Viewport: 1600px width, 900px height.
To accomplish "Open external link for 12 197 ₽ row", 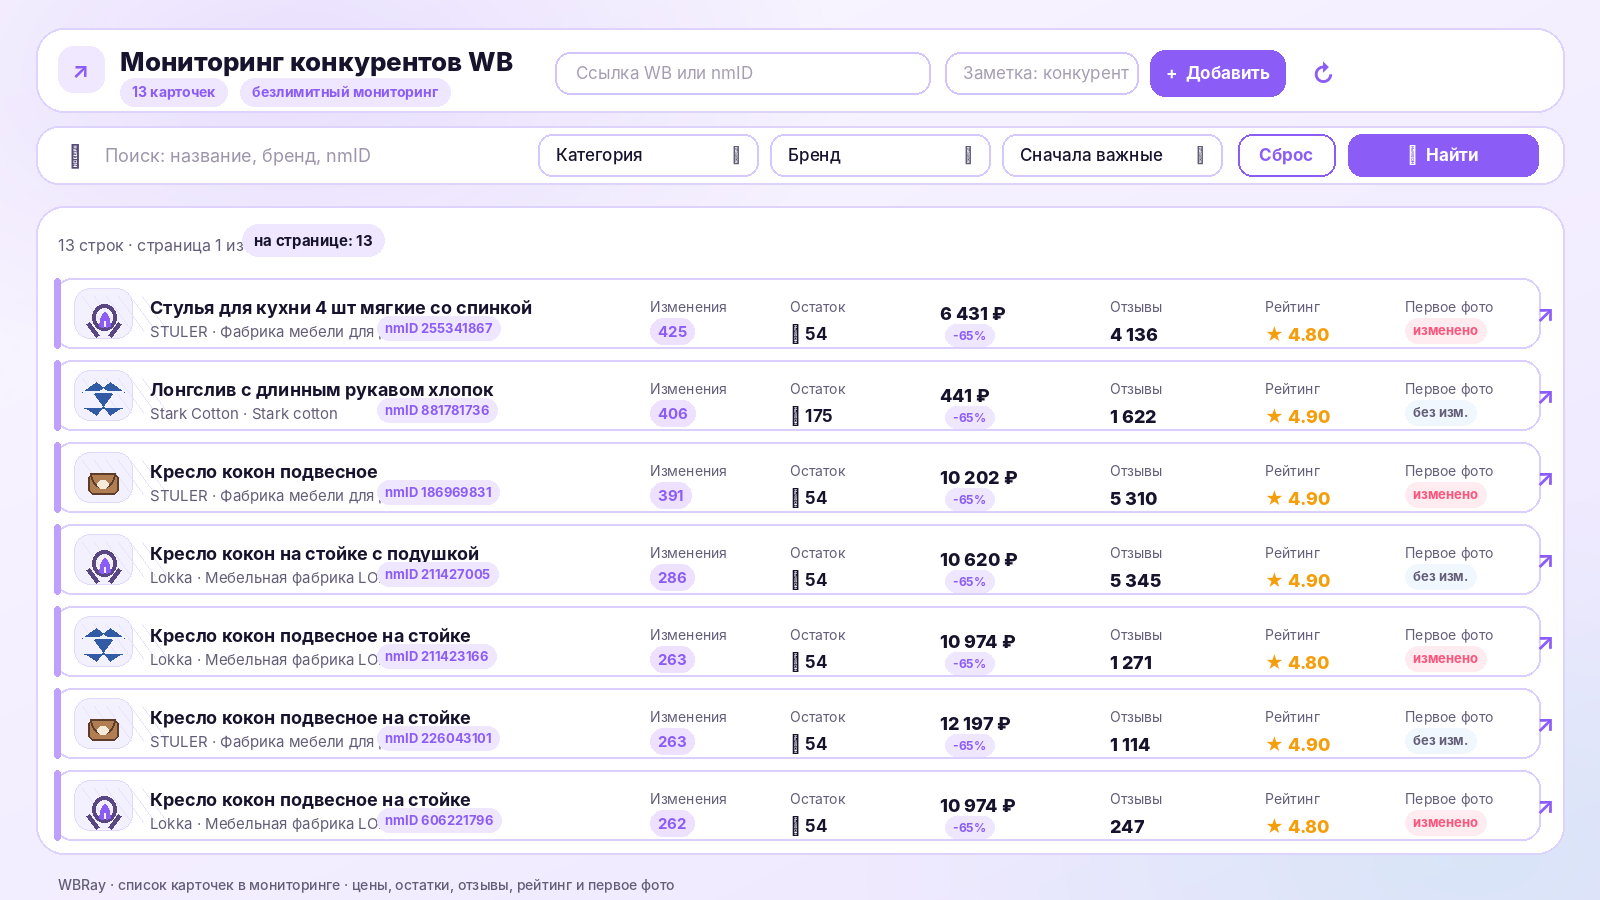I will (x=1545, y=725).
